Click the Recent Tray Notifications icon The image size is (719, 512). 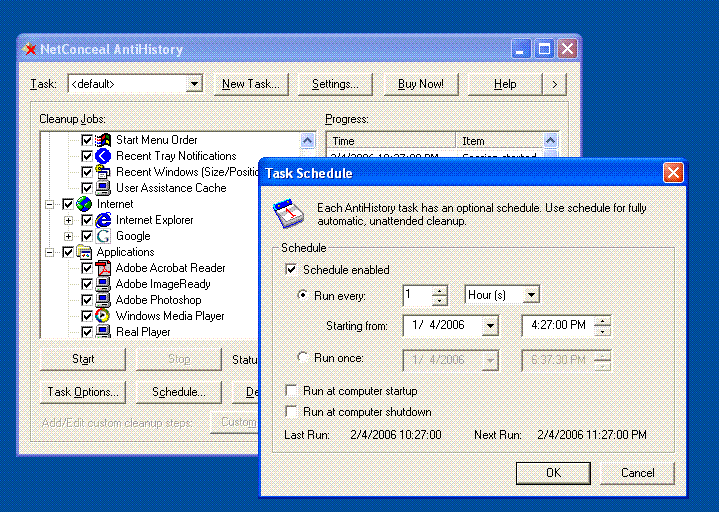103,156
